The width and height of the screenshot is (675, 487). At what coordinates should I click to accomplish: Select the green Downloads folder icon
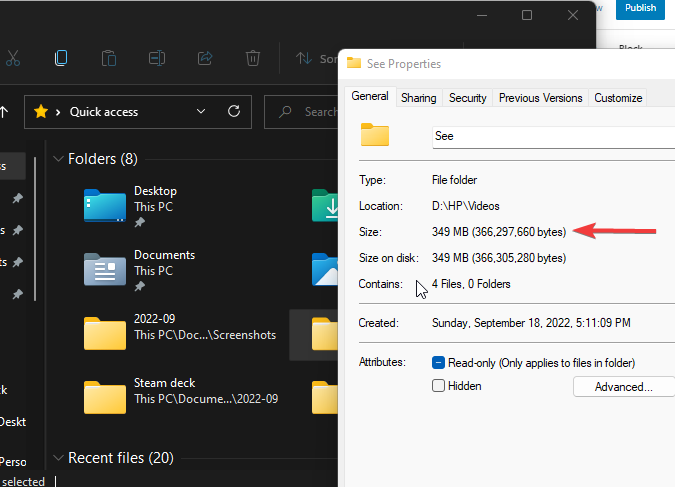[x=325, y=205]
